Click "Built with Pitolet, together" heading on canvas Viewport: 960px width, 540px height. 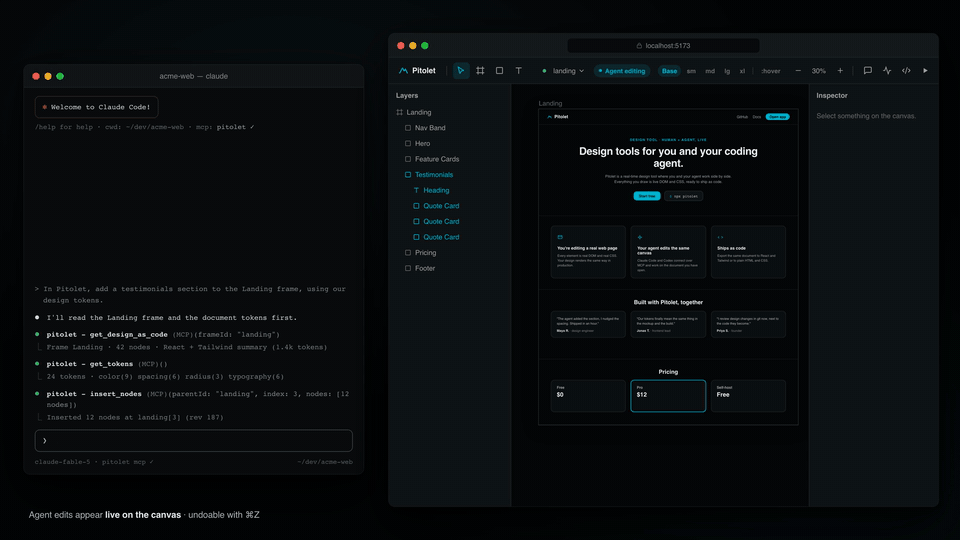[668, 302]
